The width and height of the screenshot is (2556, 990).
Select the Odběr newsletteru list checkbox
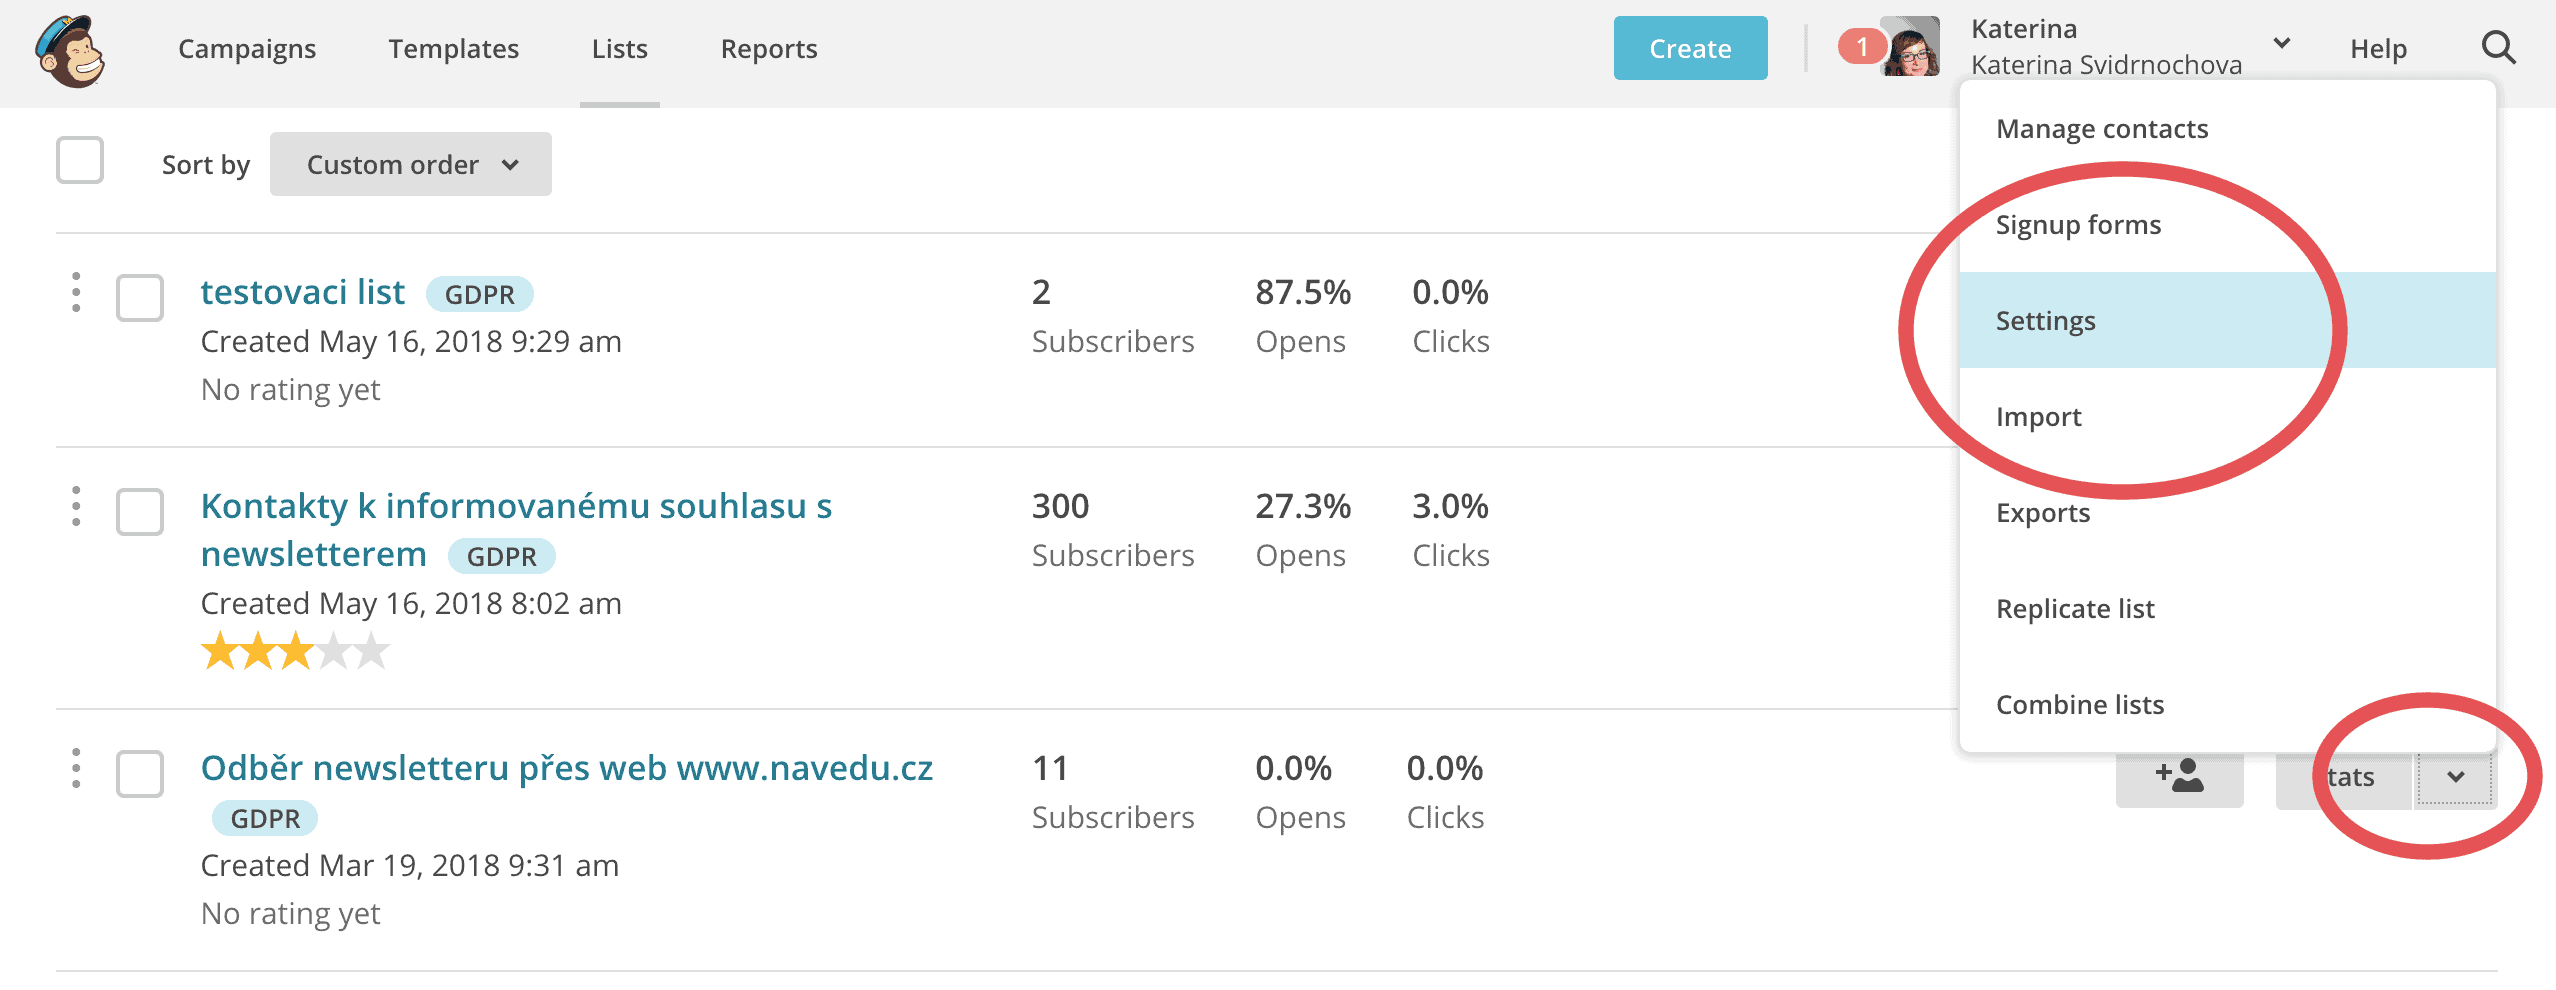pyautogui.click(x=140, y=774)
